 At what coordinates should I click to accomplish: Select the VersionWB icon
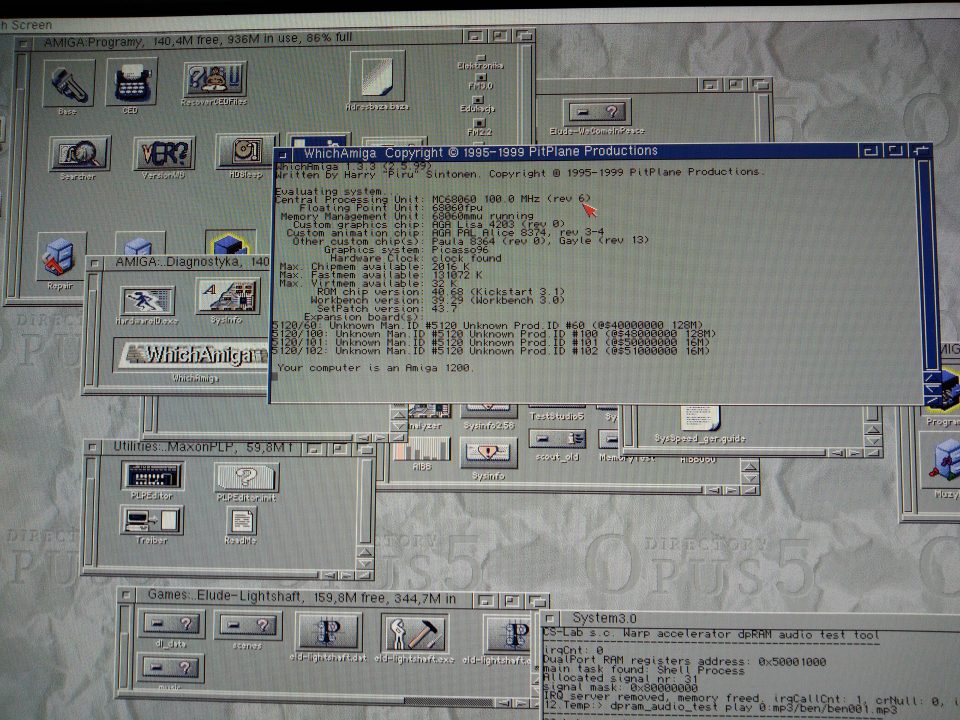click(163, 153)
